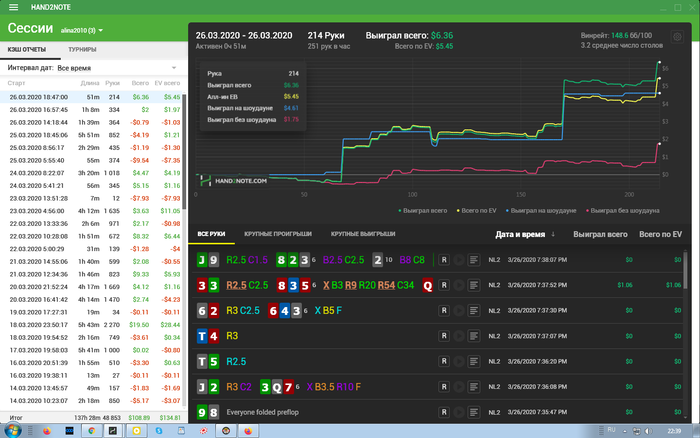
Task: Select session 26.03.2020 14:18:44
Action: (93, 122)
